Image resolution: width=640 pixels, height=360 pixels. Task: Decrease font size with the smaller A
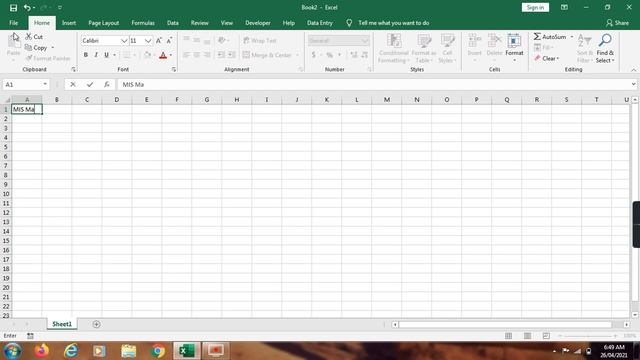[x=169, y=40]
